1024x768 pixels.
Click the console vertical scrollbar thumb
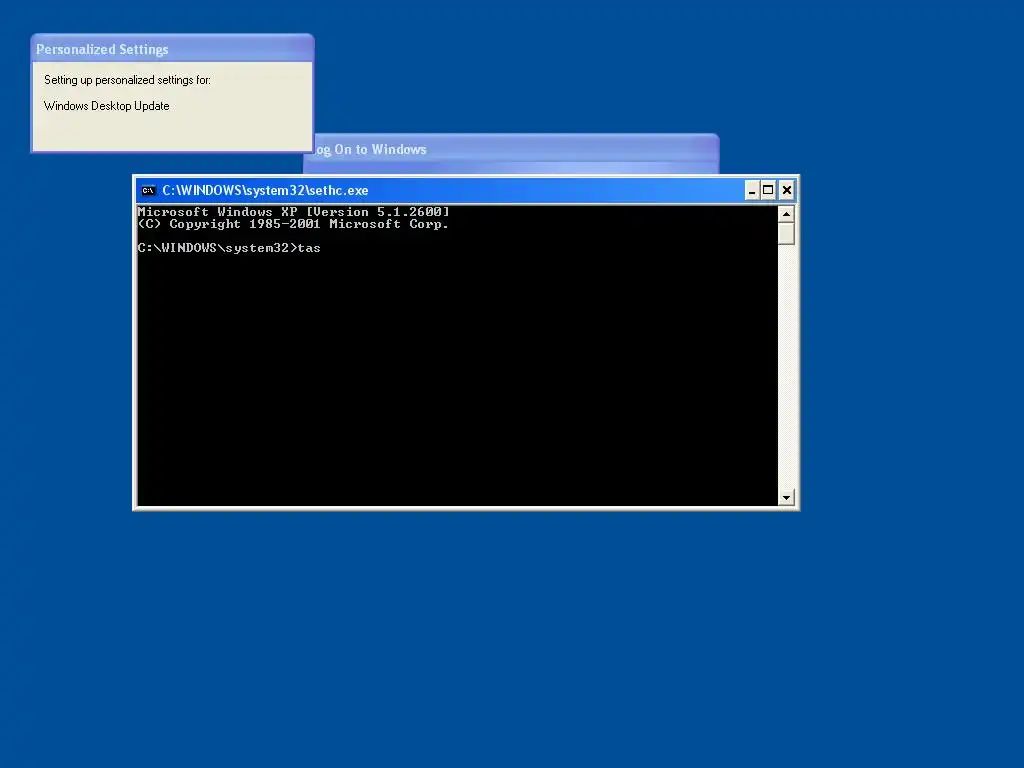tap(786, 234)
